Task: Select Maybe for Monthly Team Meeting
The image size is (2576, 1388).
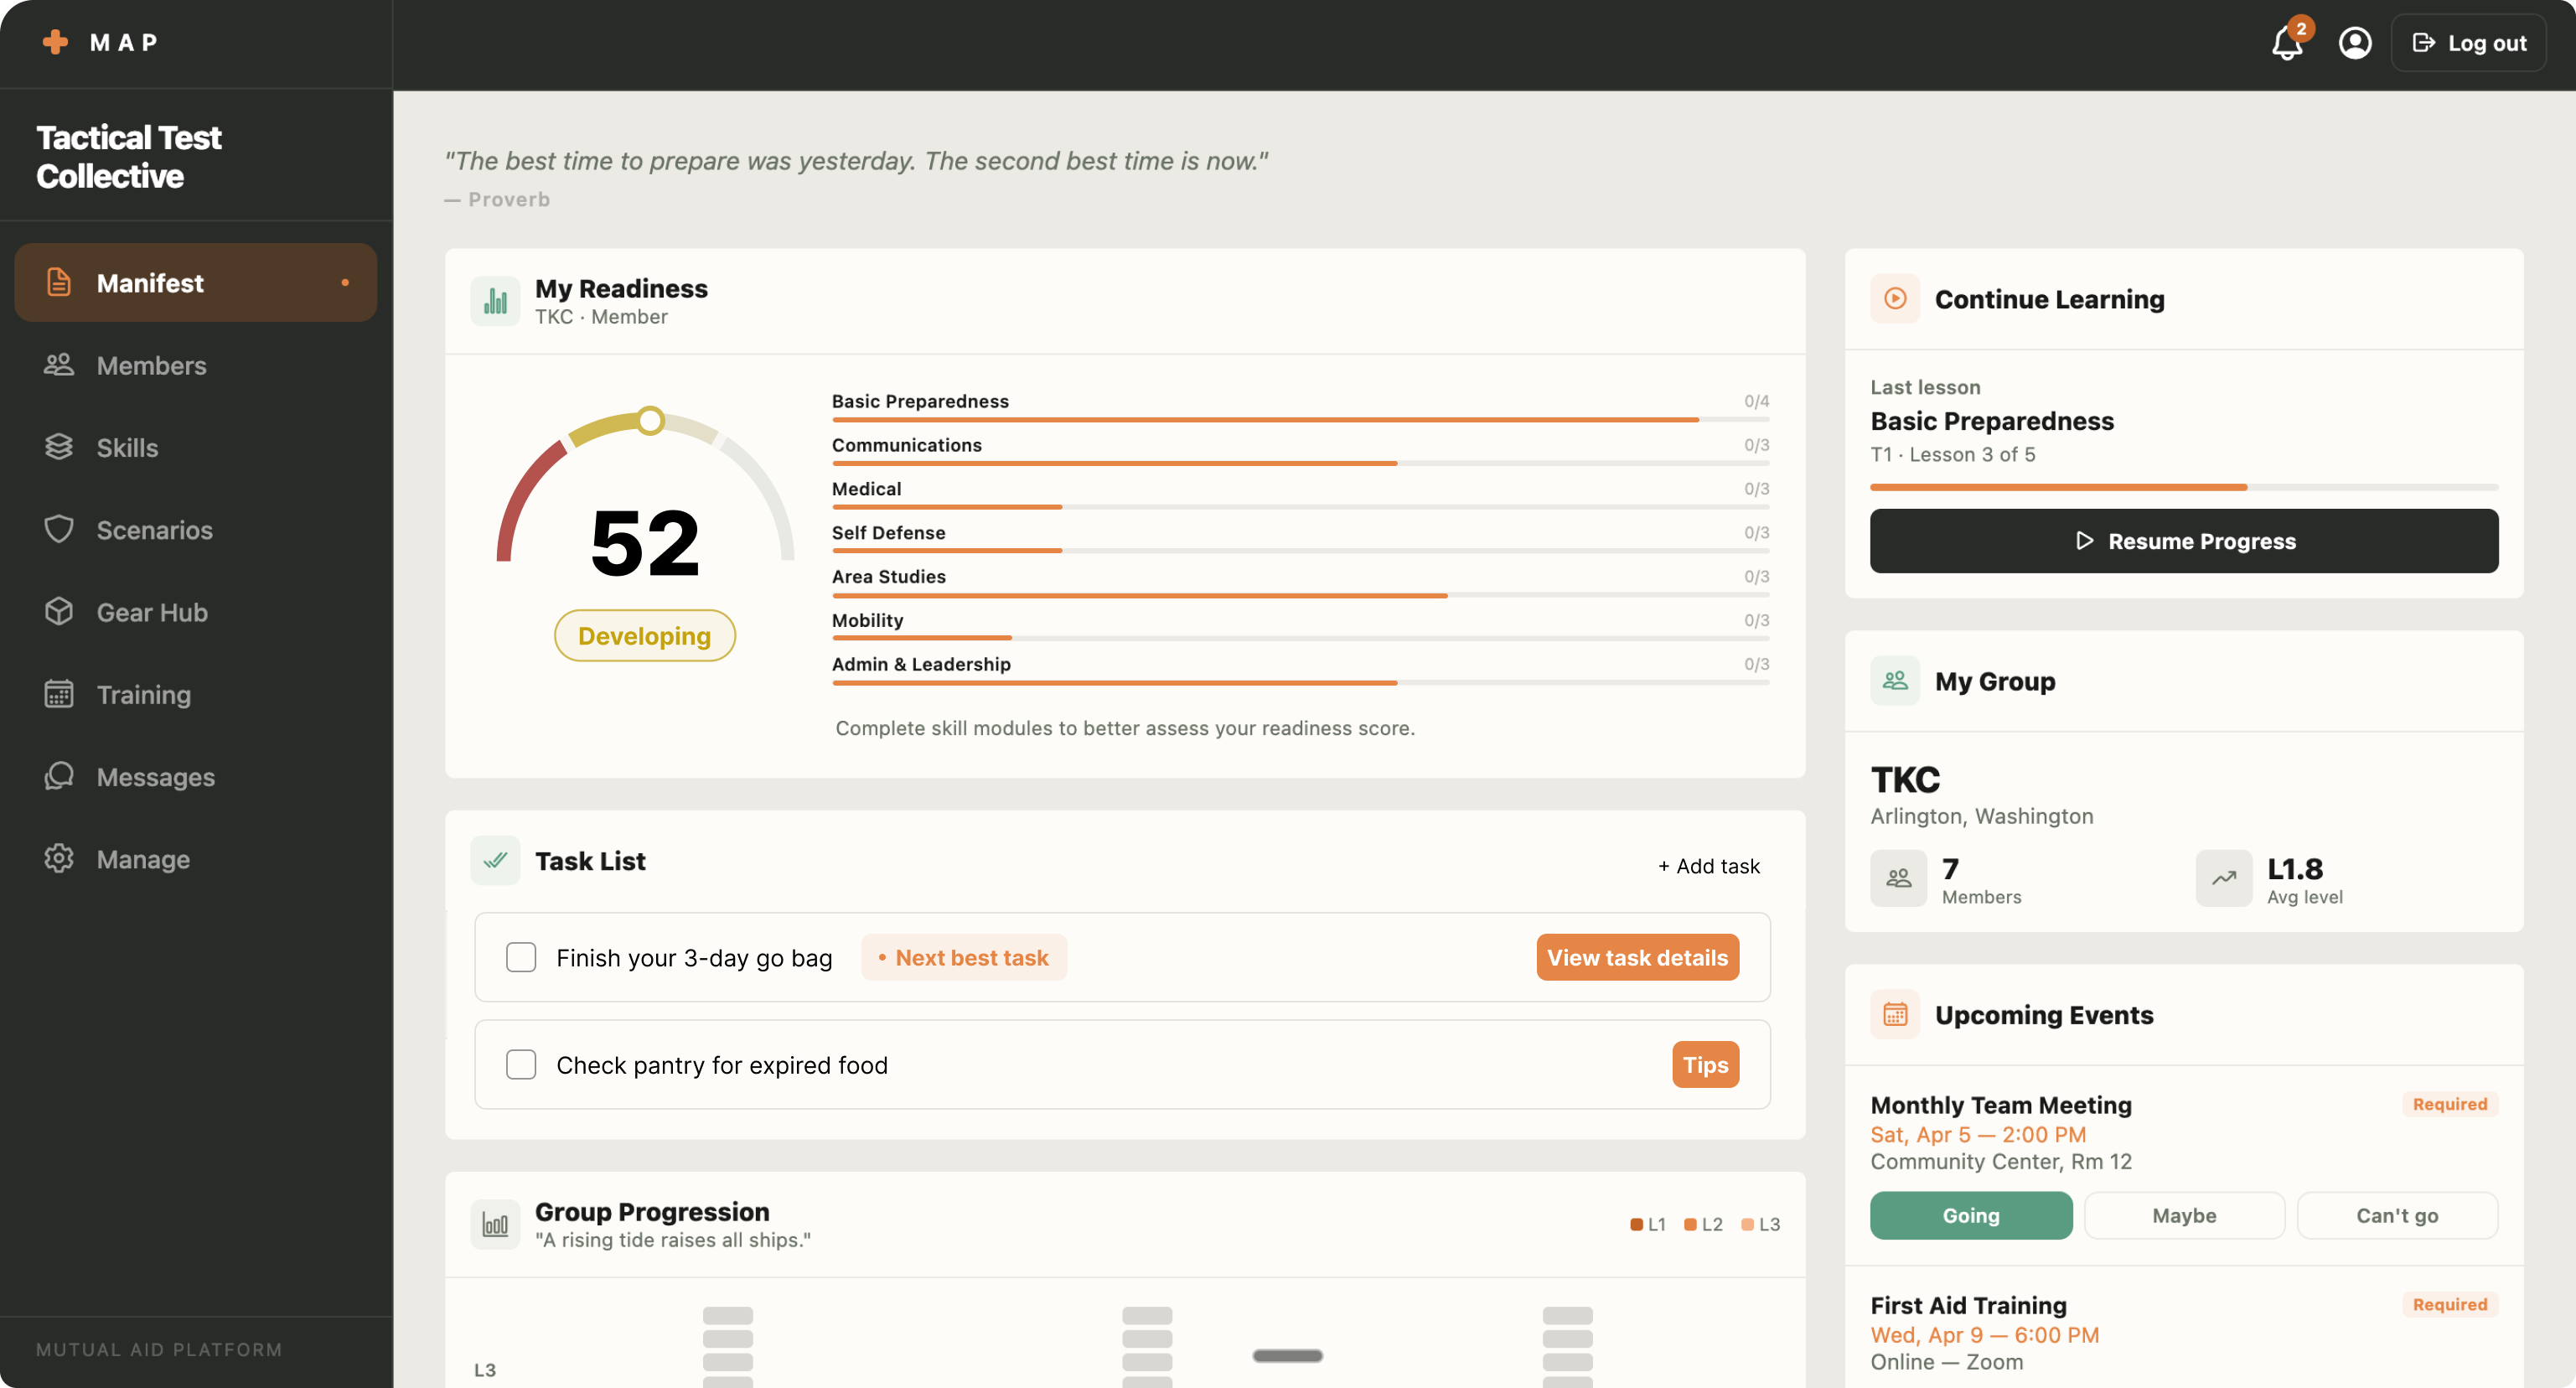Action: [2183, 1215]
